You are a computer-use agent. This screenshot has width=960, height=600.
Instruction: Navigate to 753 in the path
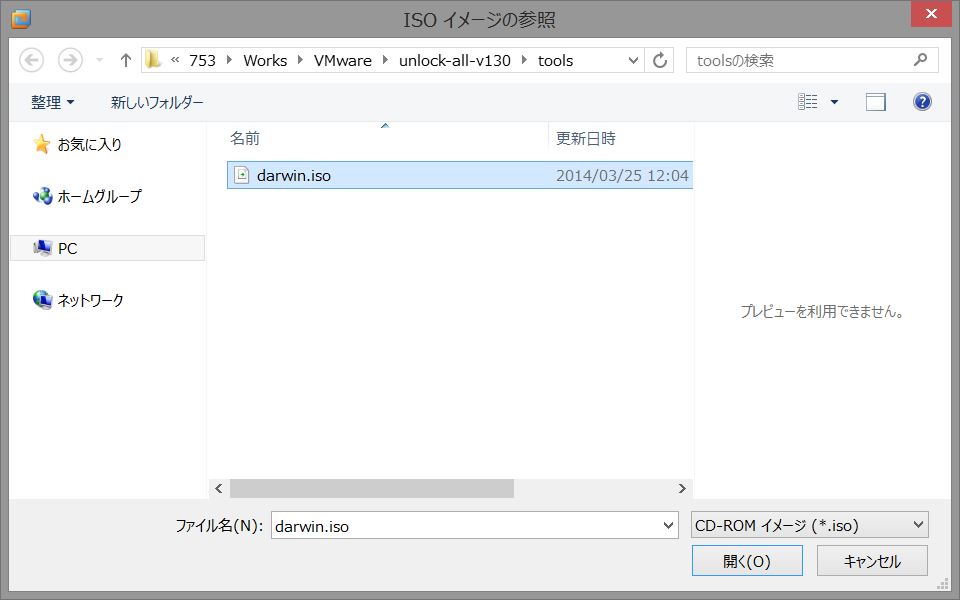202,61
